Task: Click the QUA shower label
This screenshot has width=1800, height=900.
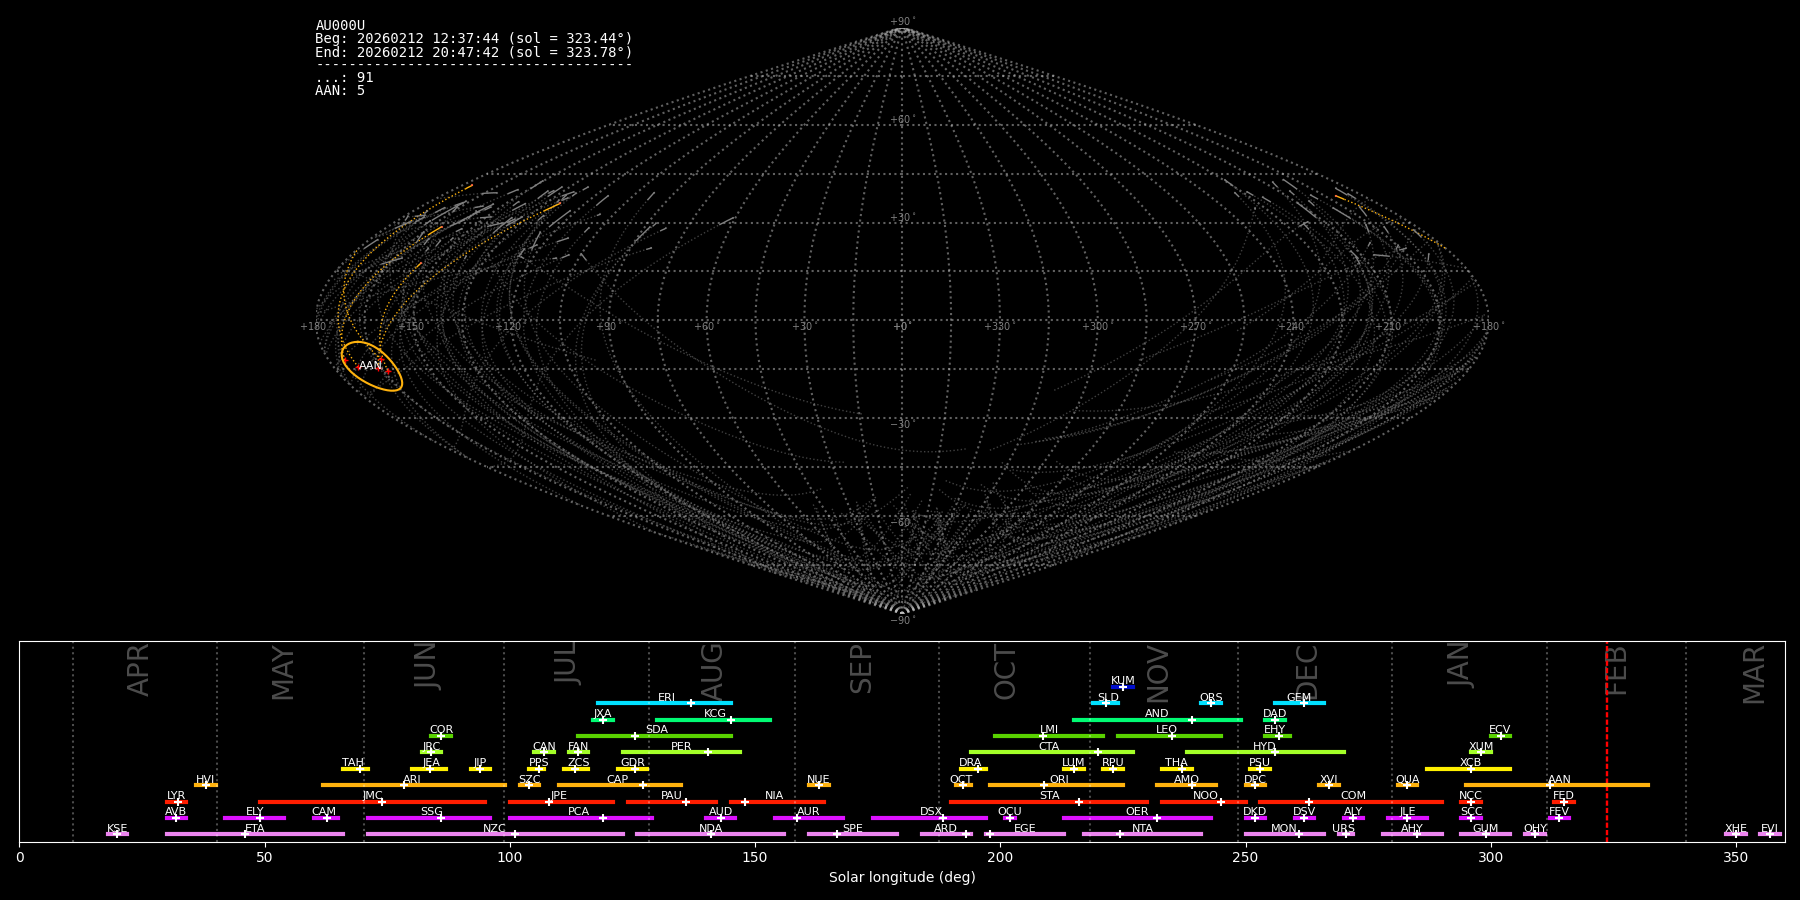Action: pos(1408,780)
